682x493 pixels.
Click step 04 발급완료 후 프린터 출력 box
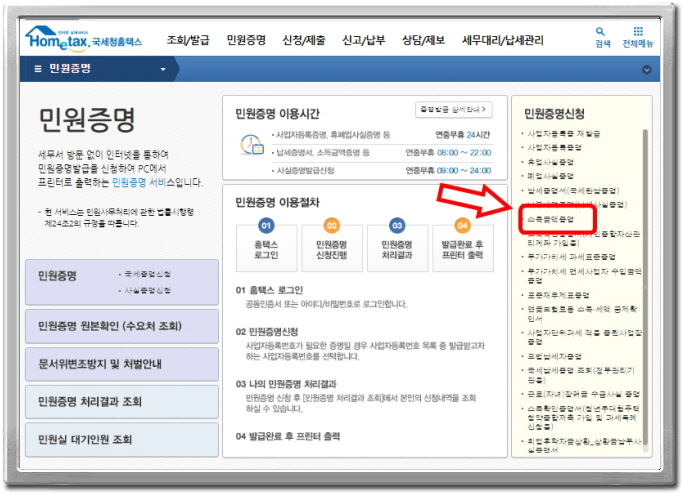pyautogui.click(x=463, y=248)
